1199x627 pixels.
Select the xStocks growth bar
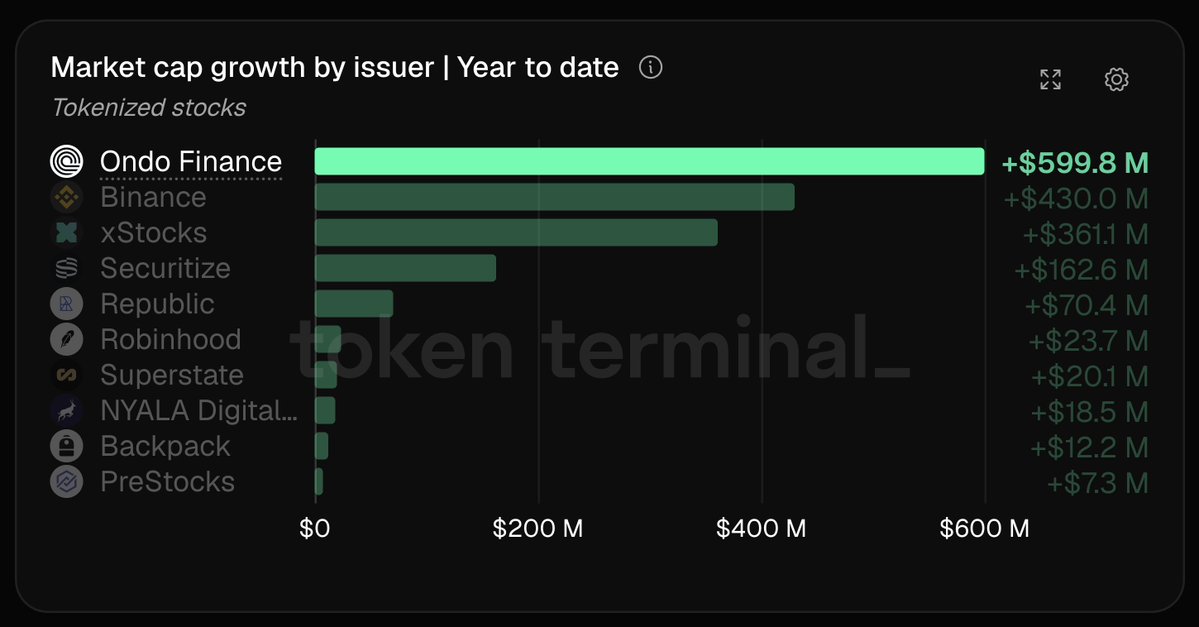pyautogui.click(x=516, y=232)
